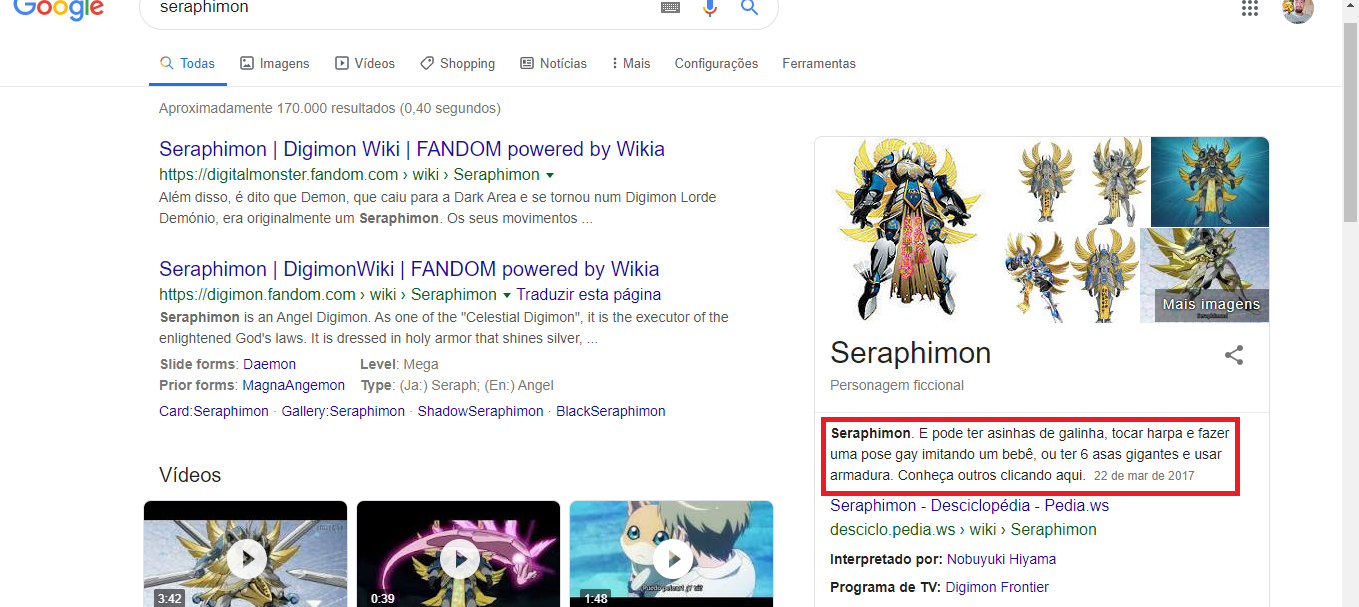Open BlackSeraphimon sitelink
The height and width of the screenshot is (607, 1359).
(x=611, y=411)
